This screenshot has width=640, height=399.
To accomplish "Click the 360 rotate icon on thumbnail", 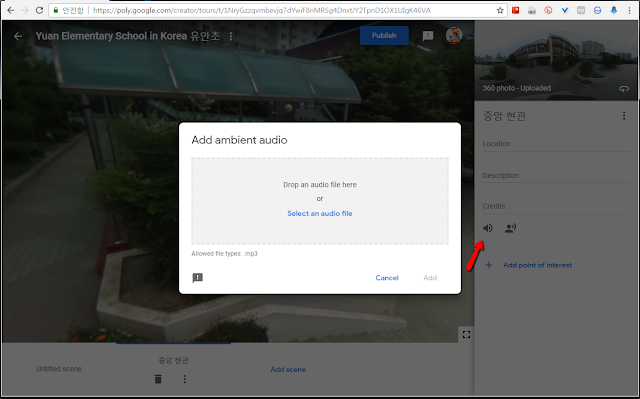I will click(x=623, y=89).
